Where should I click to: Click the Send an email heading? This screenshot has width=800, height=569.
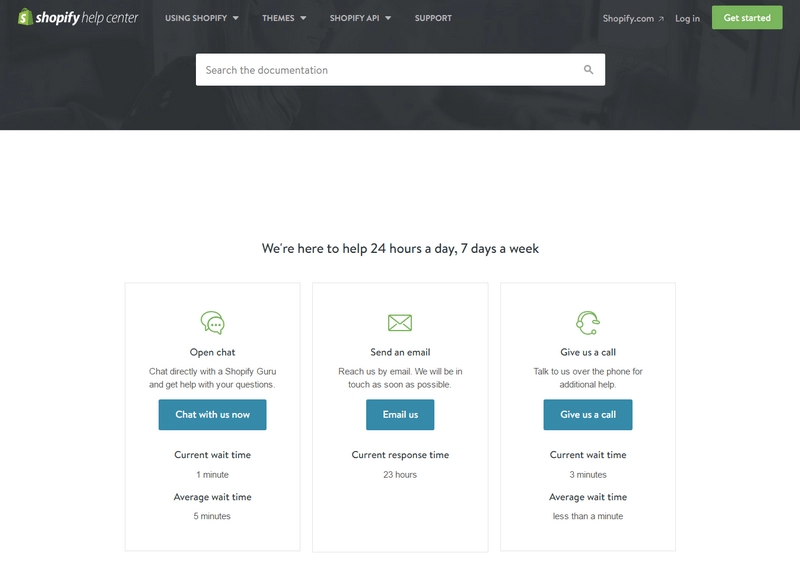point(400,352)
